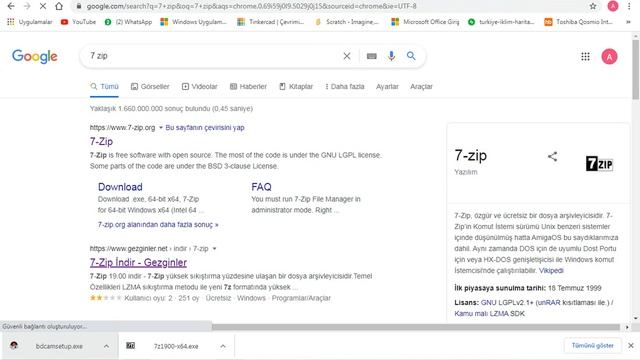Click the result count text Yaklaşık 1.660.000.000

[x=171, y=109]
